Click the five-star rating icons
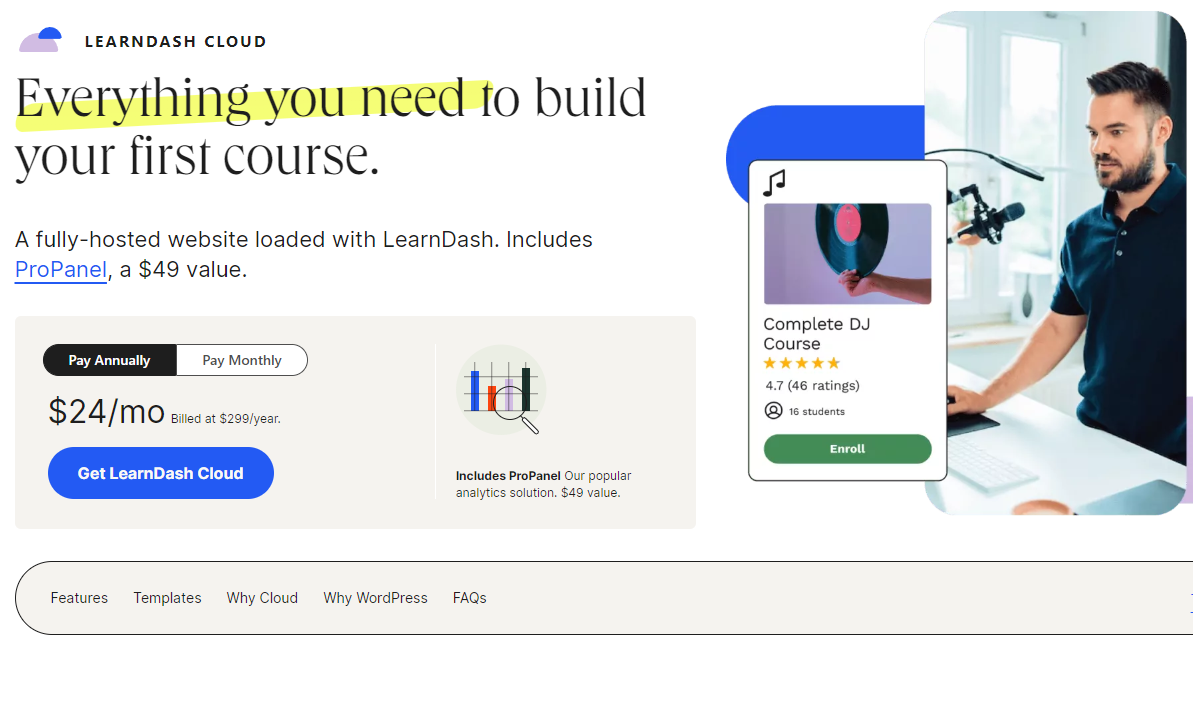The height and width of the screenshot is (720, 1193). coord(801,363)
